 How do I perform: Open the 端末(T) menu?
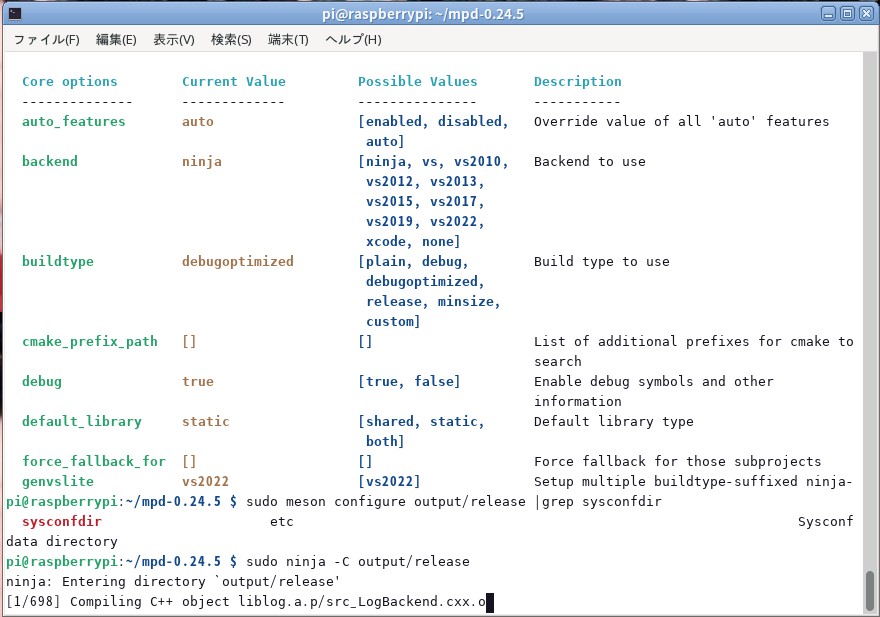(288, 39)
